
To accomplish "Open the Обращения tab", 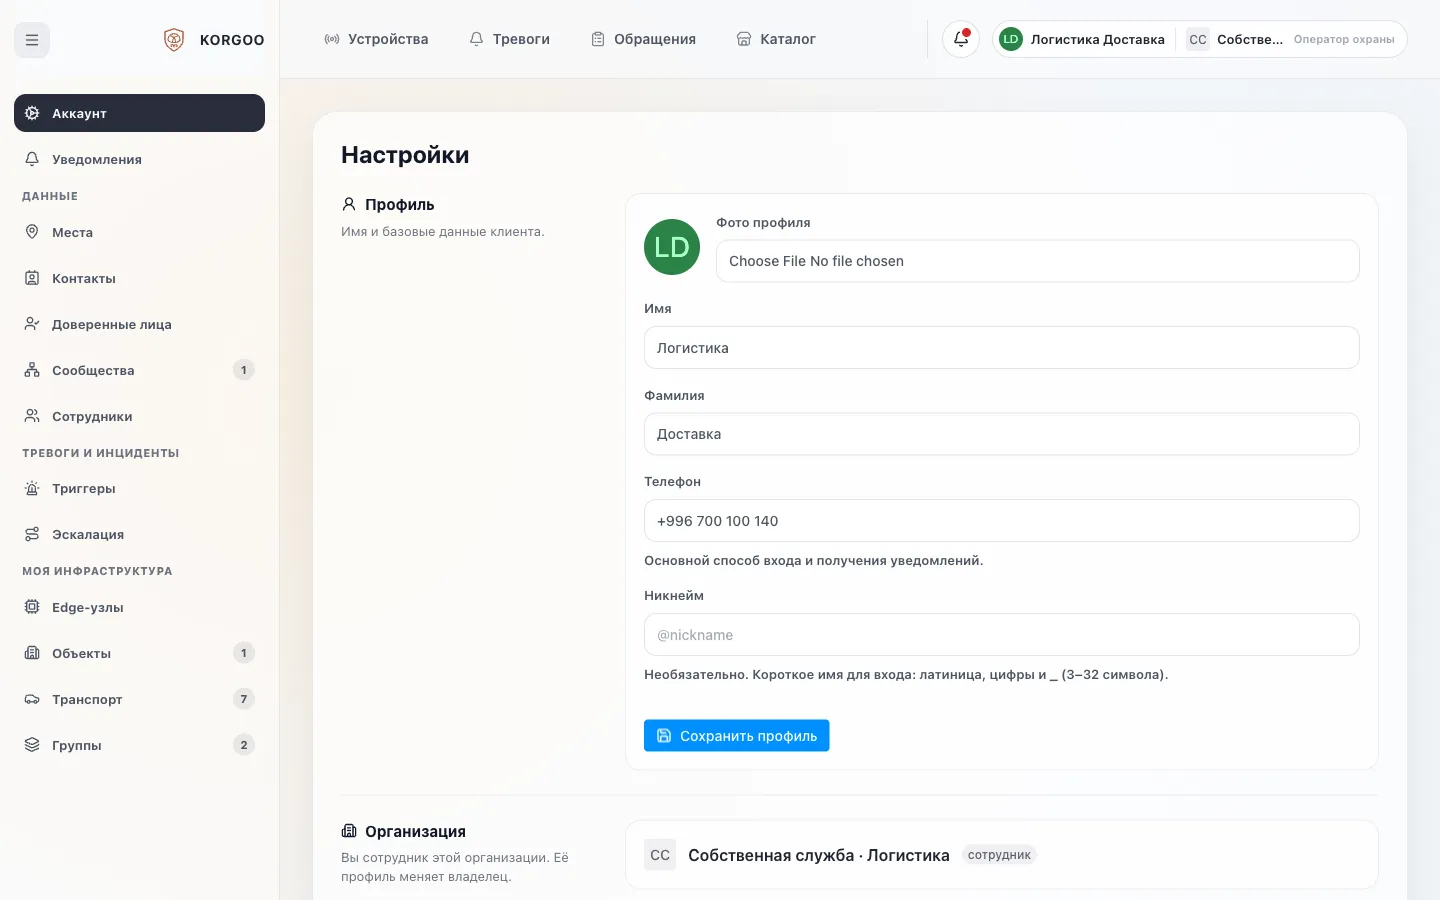I will pos(643,39).
